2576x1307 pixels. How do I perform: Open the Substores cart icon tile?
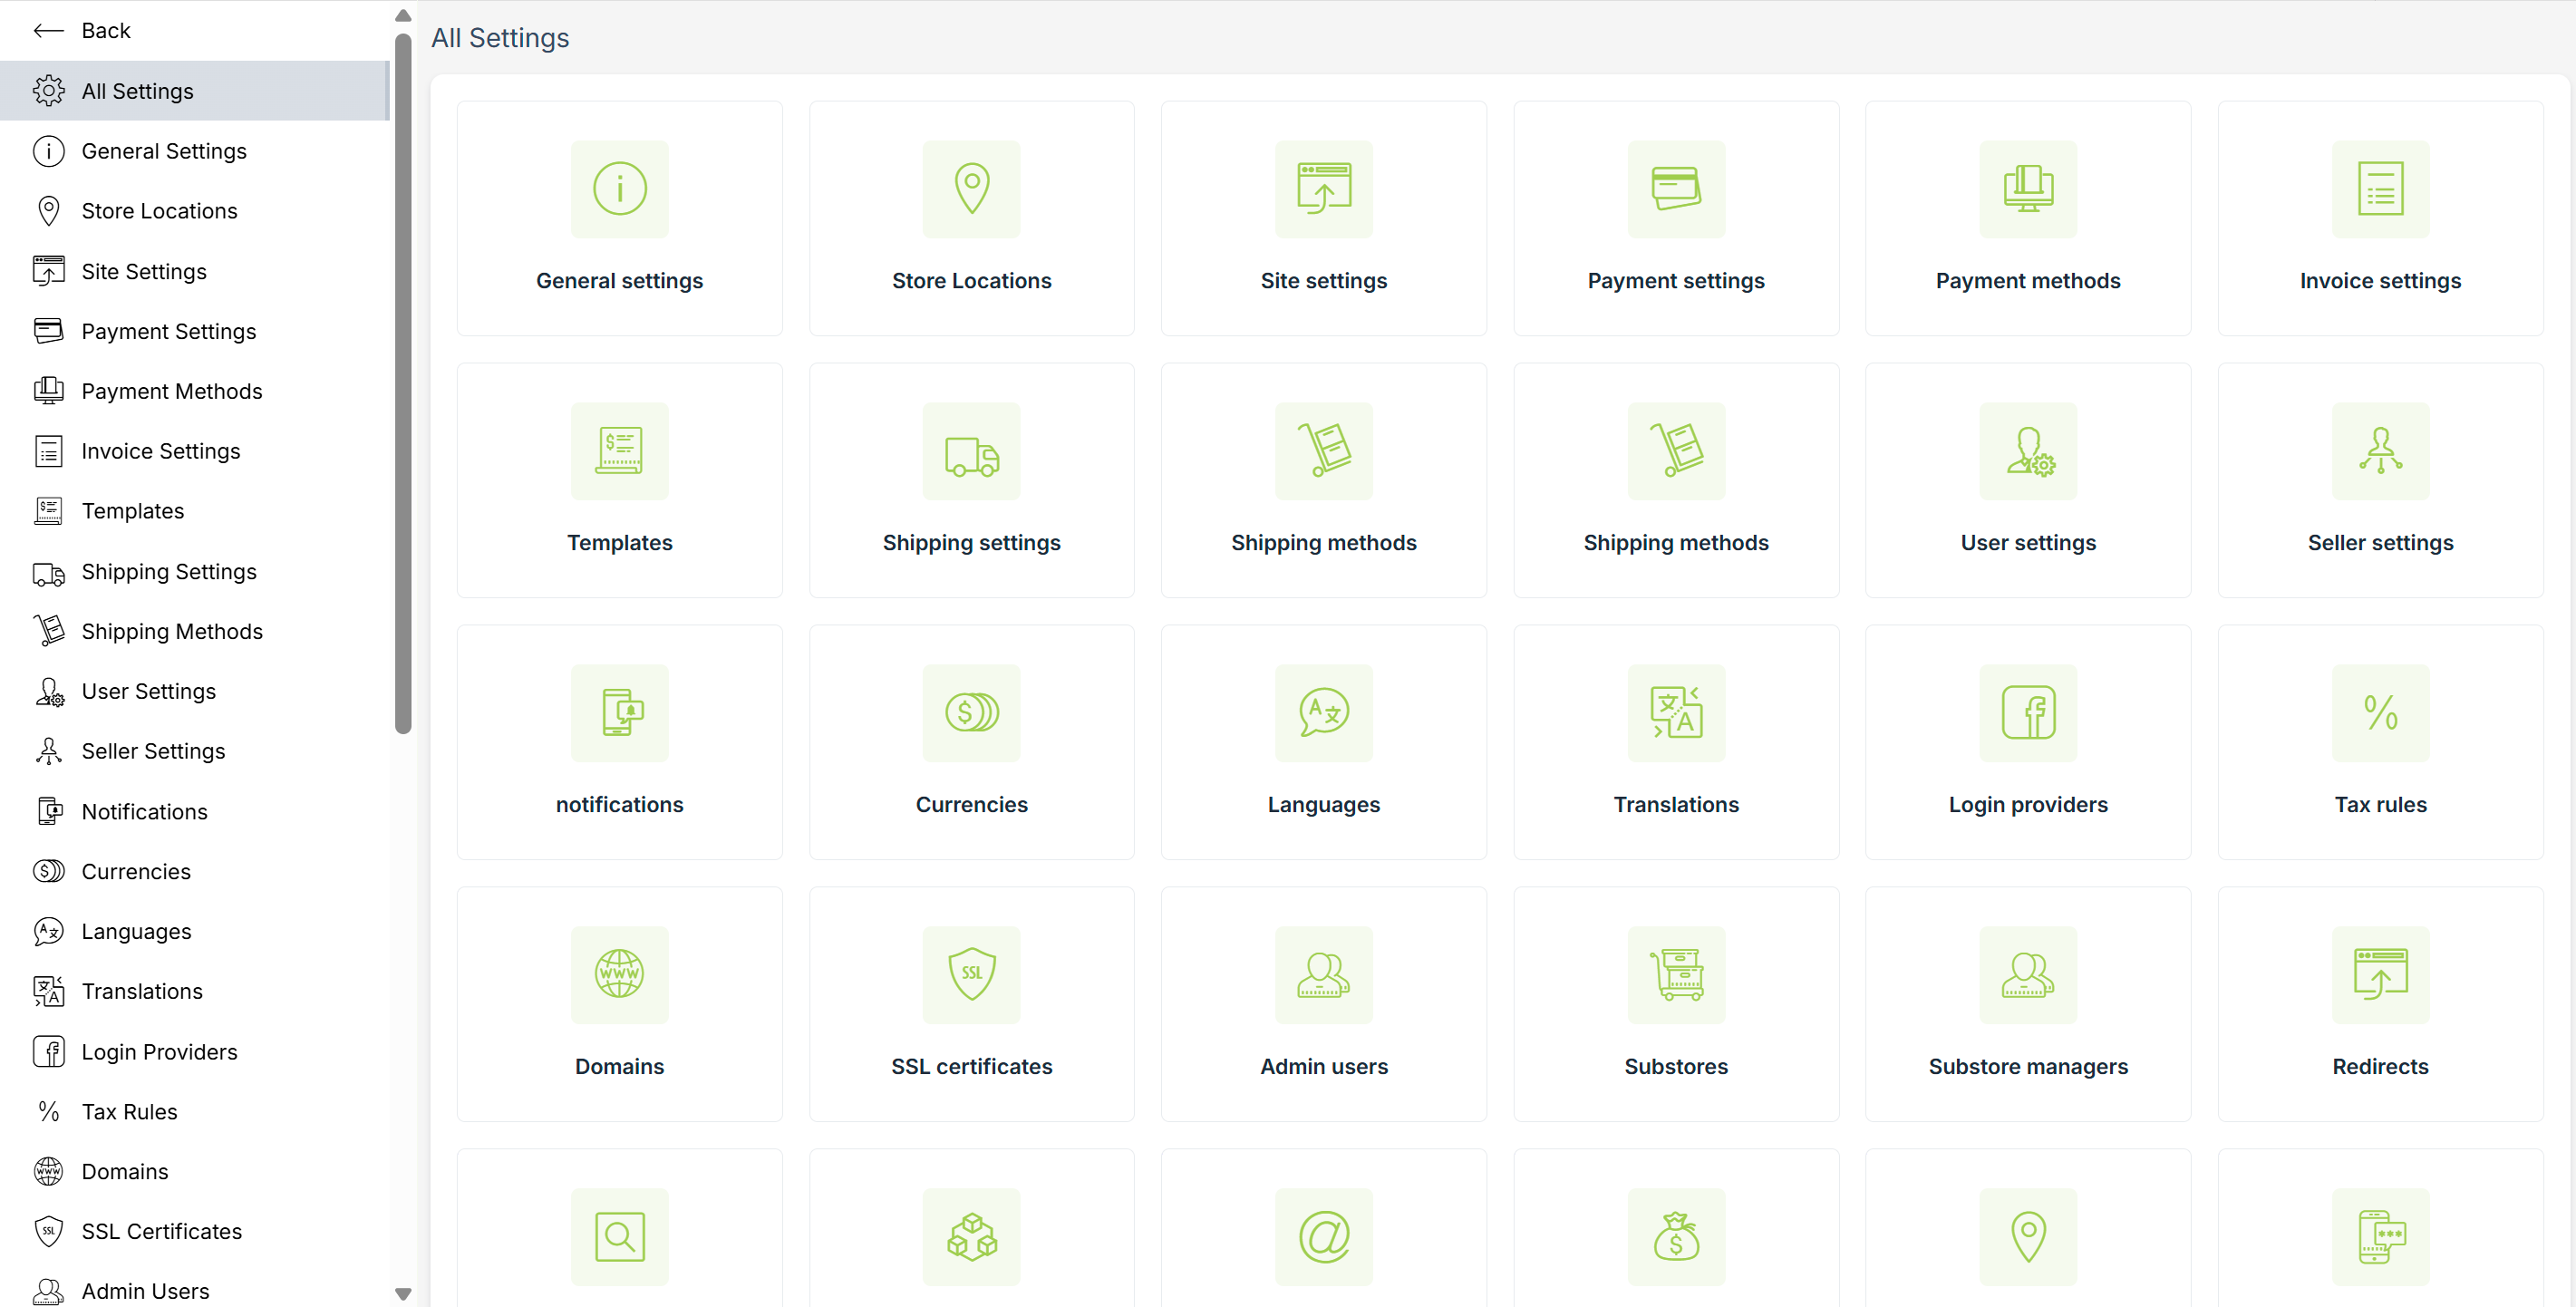(1675, 974)
